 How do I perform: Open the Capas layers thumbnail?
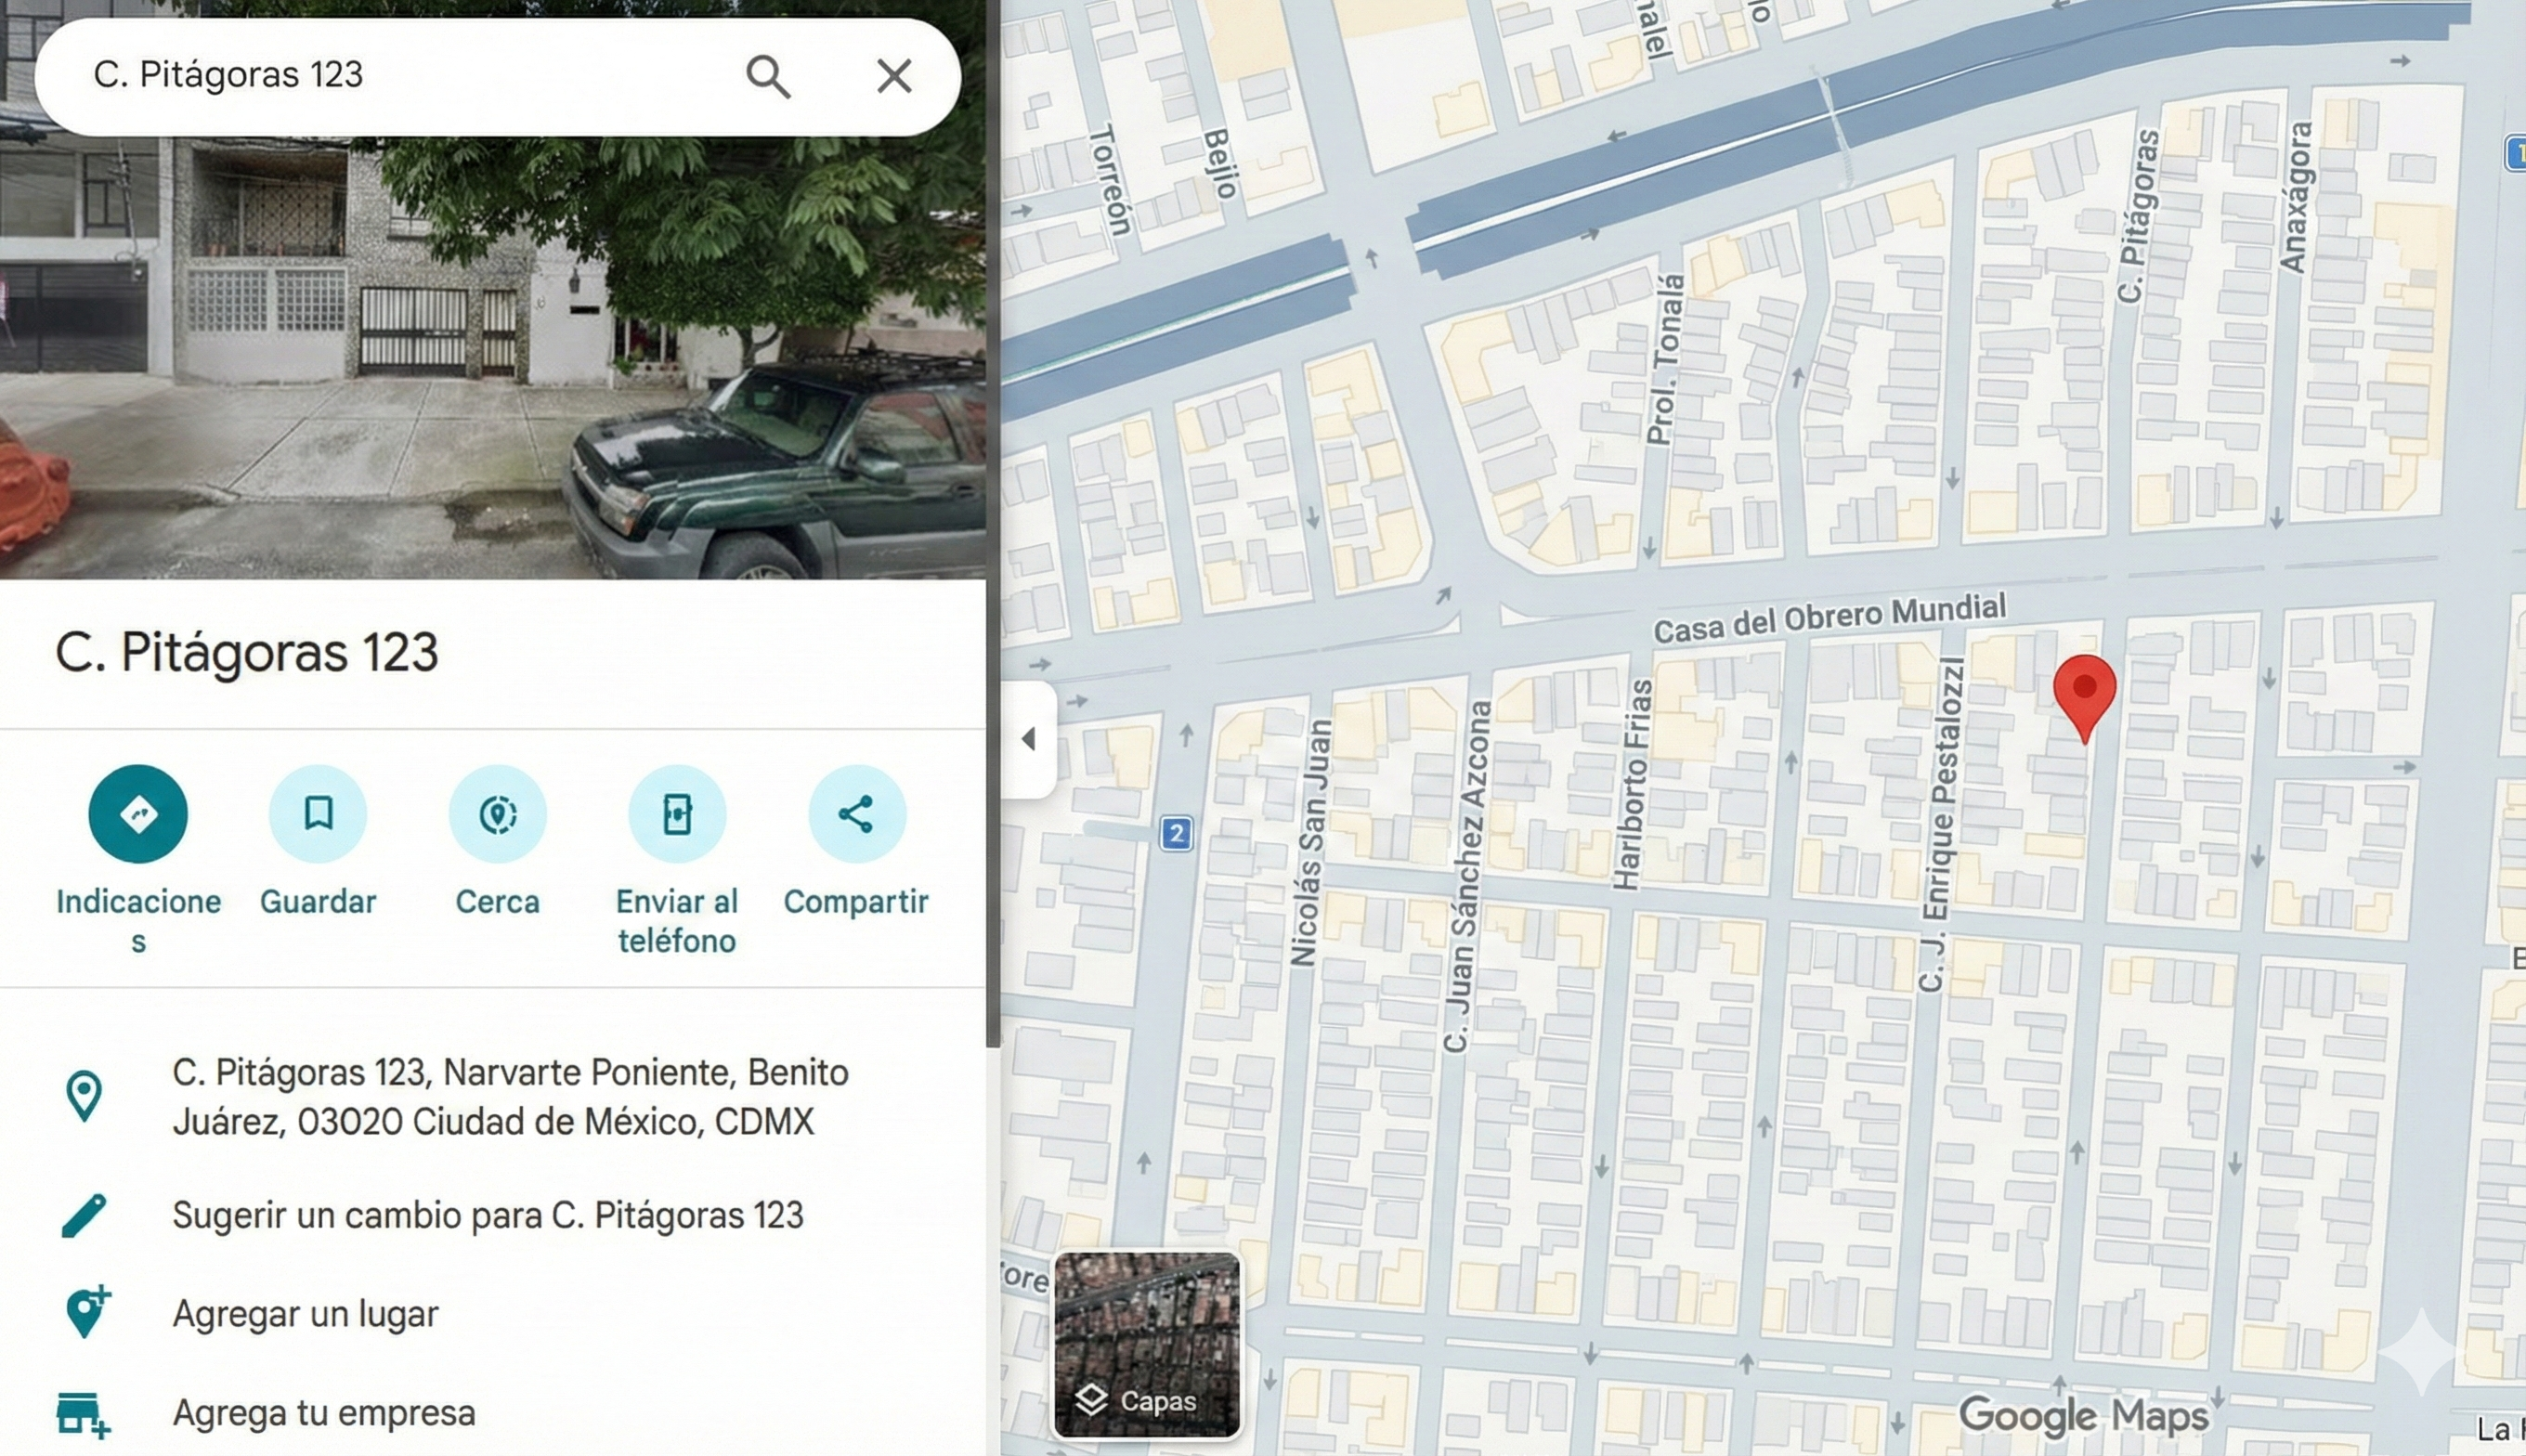pyautogui.click(x=1146, y=1344)
